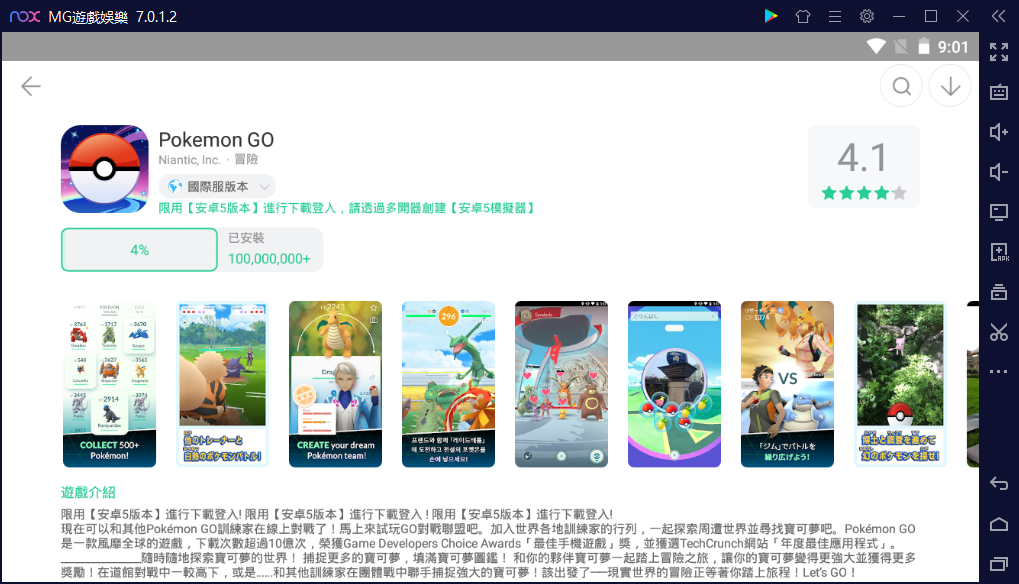Click the 4.1 star rating box
Screen dimensions: 1019x584
click(864, 167)
